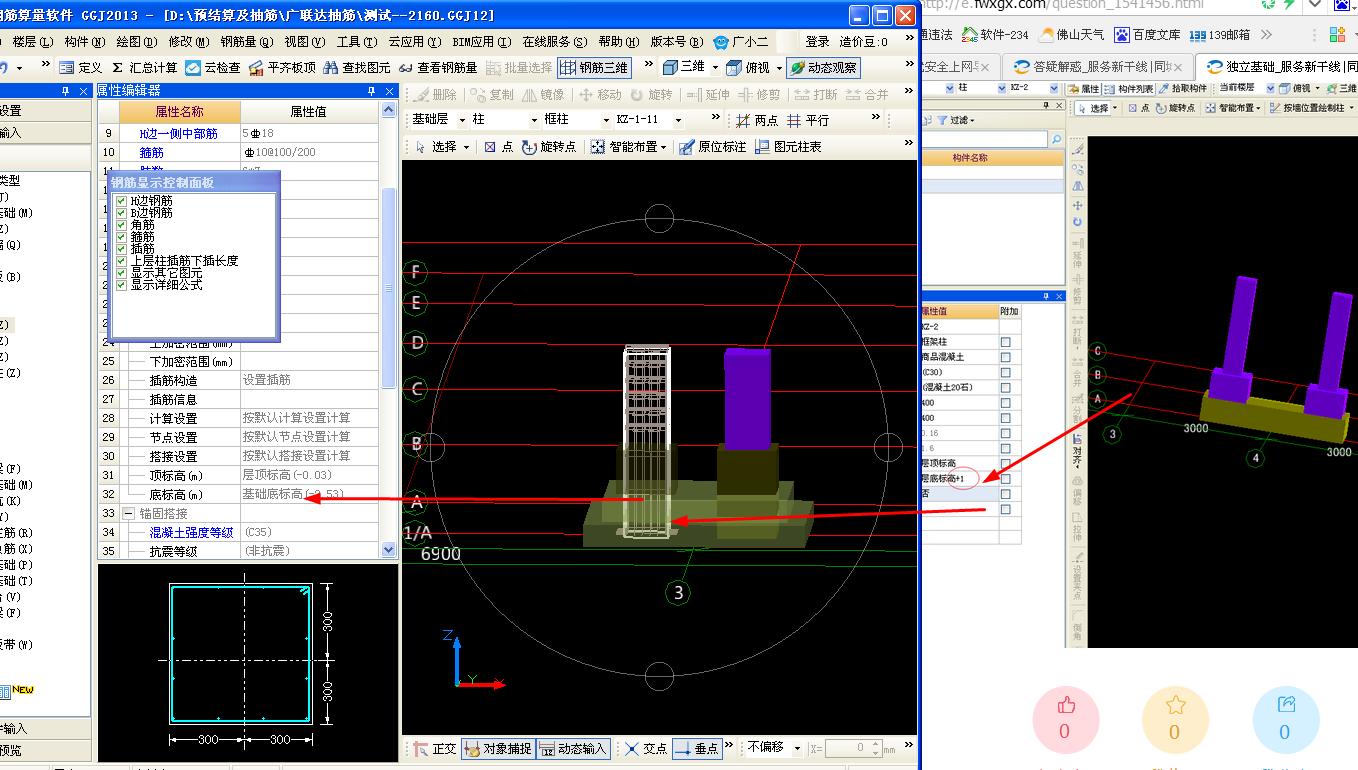Toggle 动态输入 dynamic input
The width and height of the screenshot is (1358, 770).
(573, 748)
